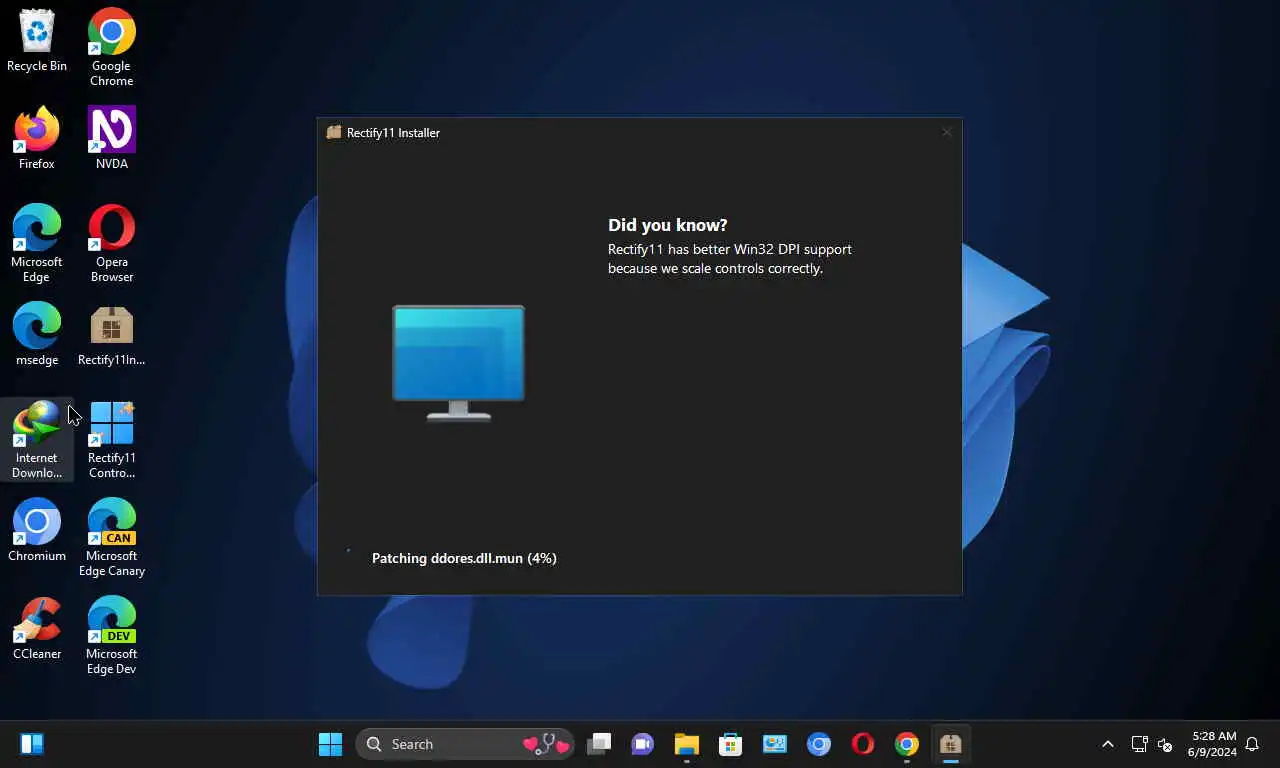The height and width of the screenshot is (768, 1280).
Task: Click the 'Did you know?' heading
Action: click(x=668, y=225)
